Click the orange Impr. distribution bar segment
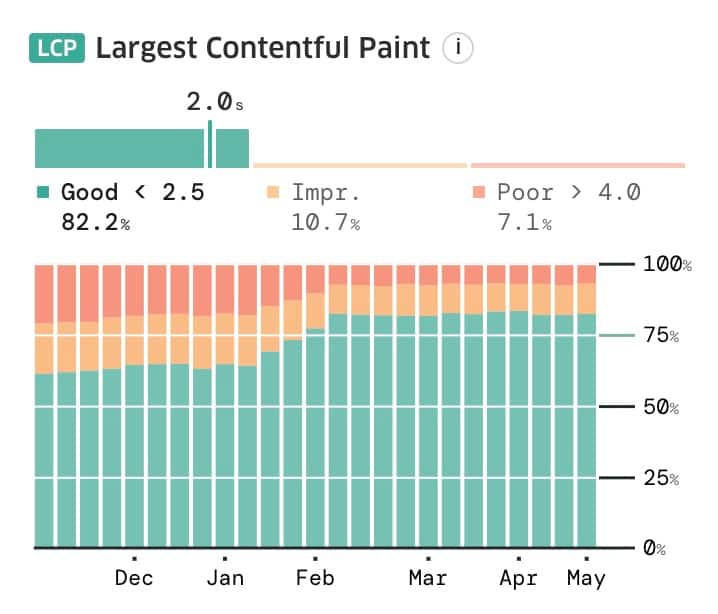 pyautogui.click(x=360, y=165)
